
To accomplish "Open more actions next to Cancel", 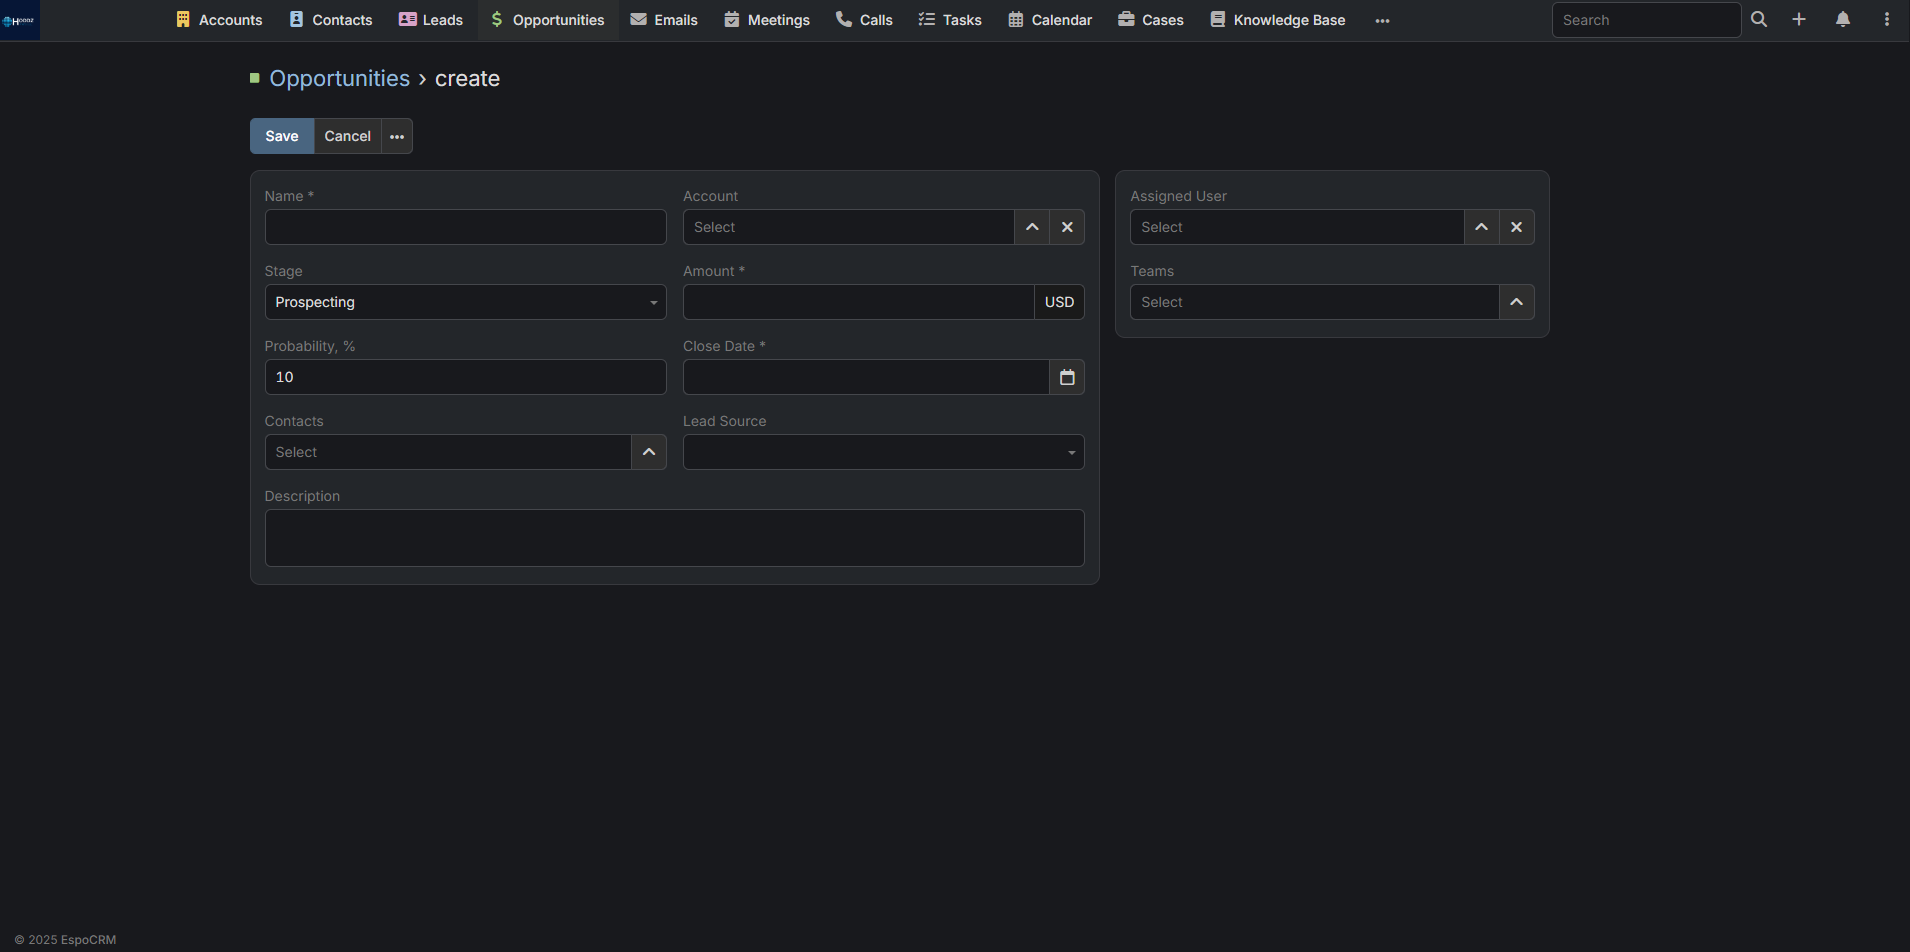I will coord(397,136).
